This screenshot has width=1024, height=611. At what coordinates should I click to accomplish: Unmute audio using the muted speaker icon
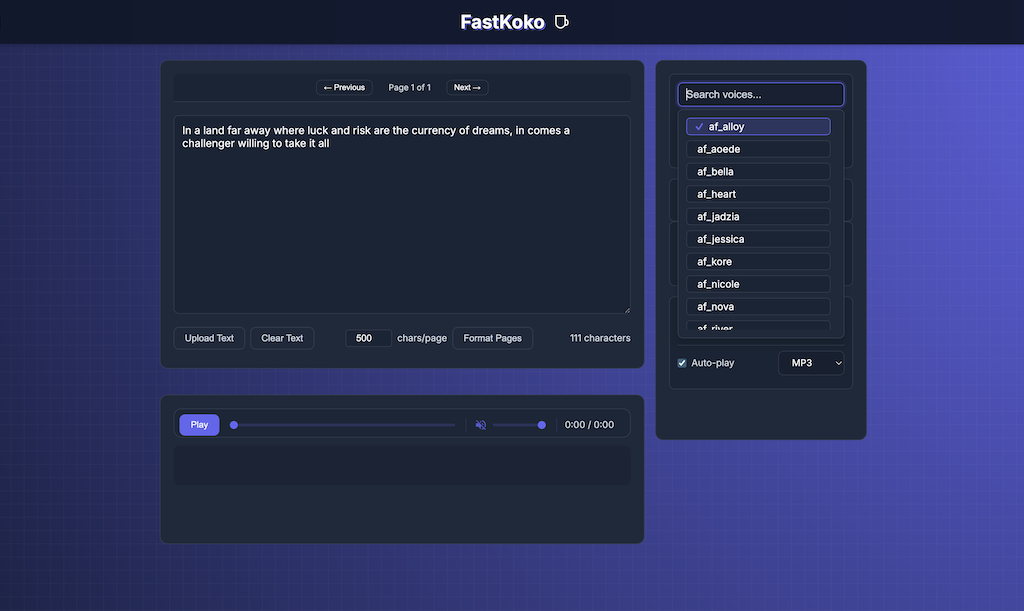pos(481,425)
